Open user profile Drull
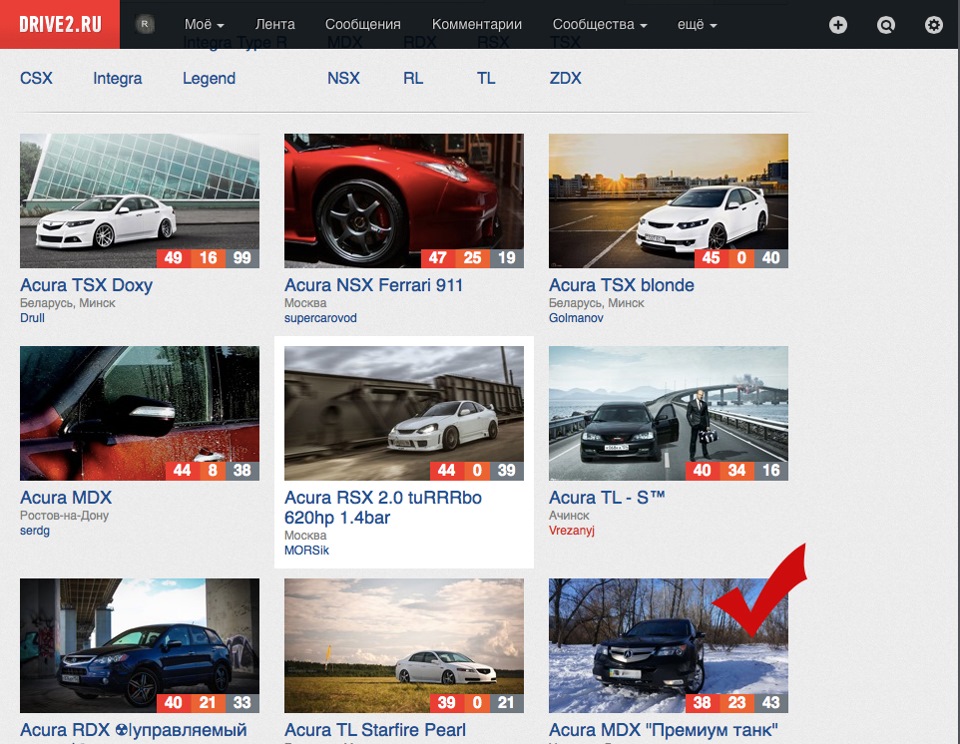This screenshot has width=960, height=744. click(32, 318)
